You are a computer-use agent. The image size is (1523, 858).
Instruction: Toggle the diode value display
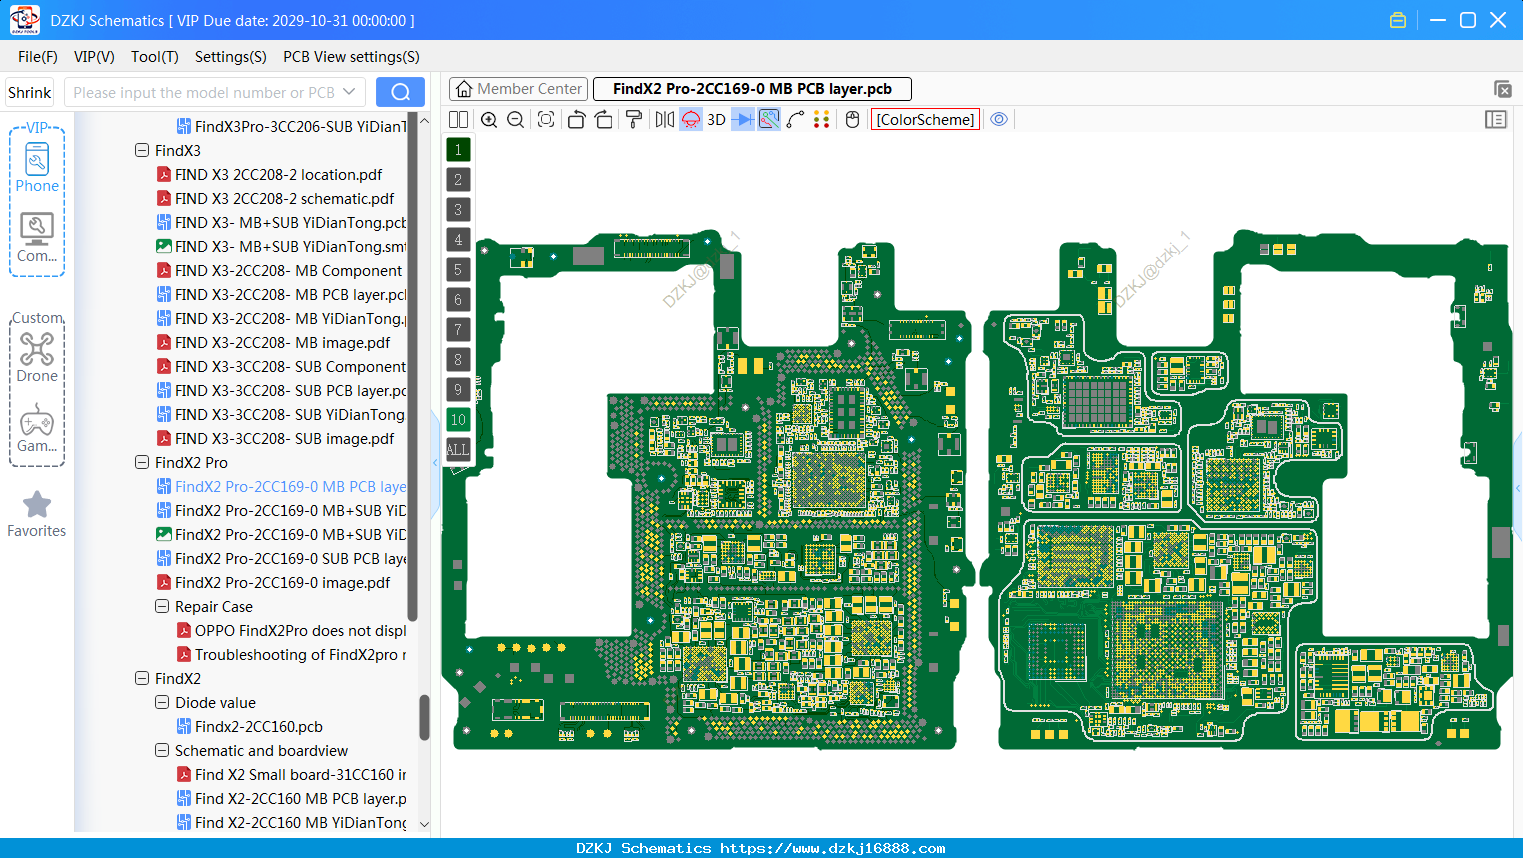coord(743,120)
